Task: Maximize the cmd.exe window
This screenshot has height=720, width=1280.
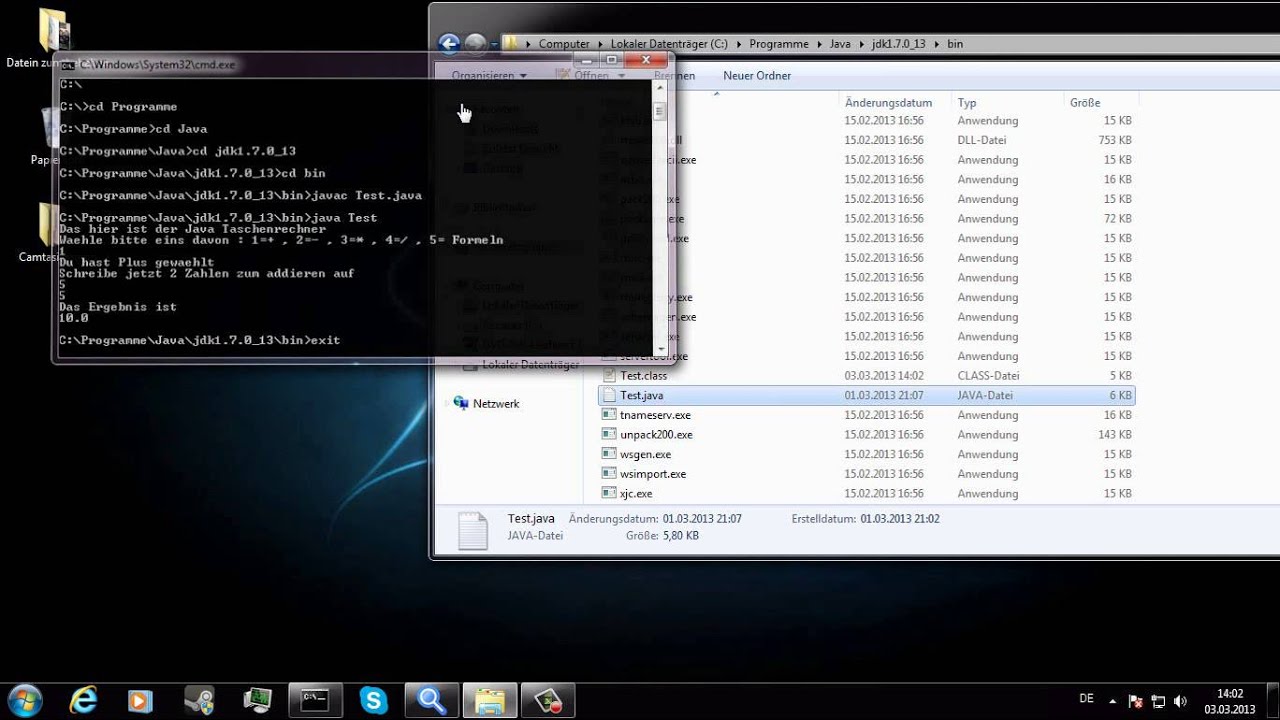Action: click(x=612, y=62)
